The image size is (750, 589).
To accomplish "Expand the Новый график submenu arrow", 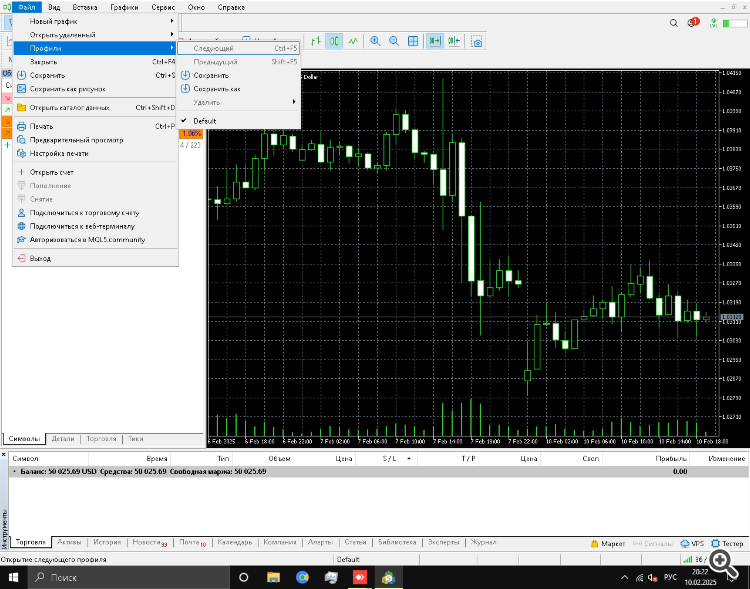I will (x=172, y=21).
